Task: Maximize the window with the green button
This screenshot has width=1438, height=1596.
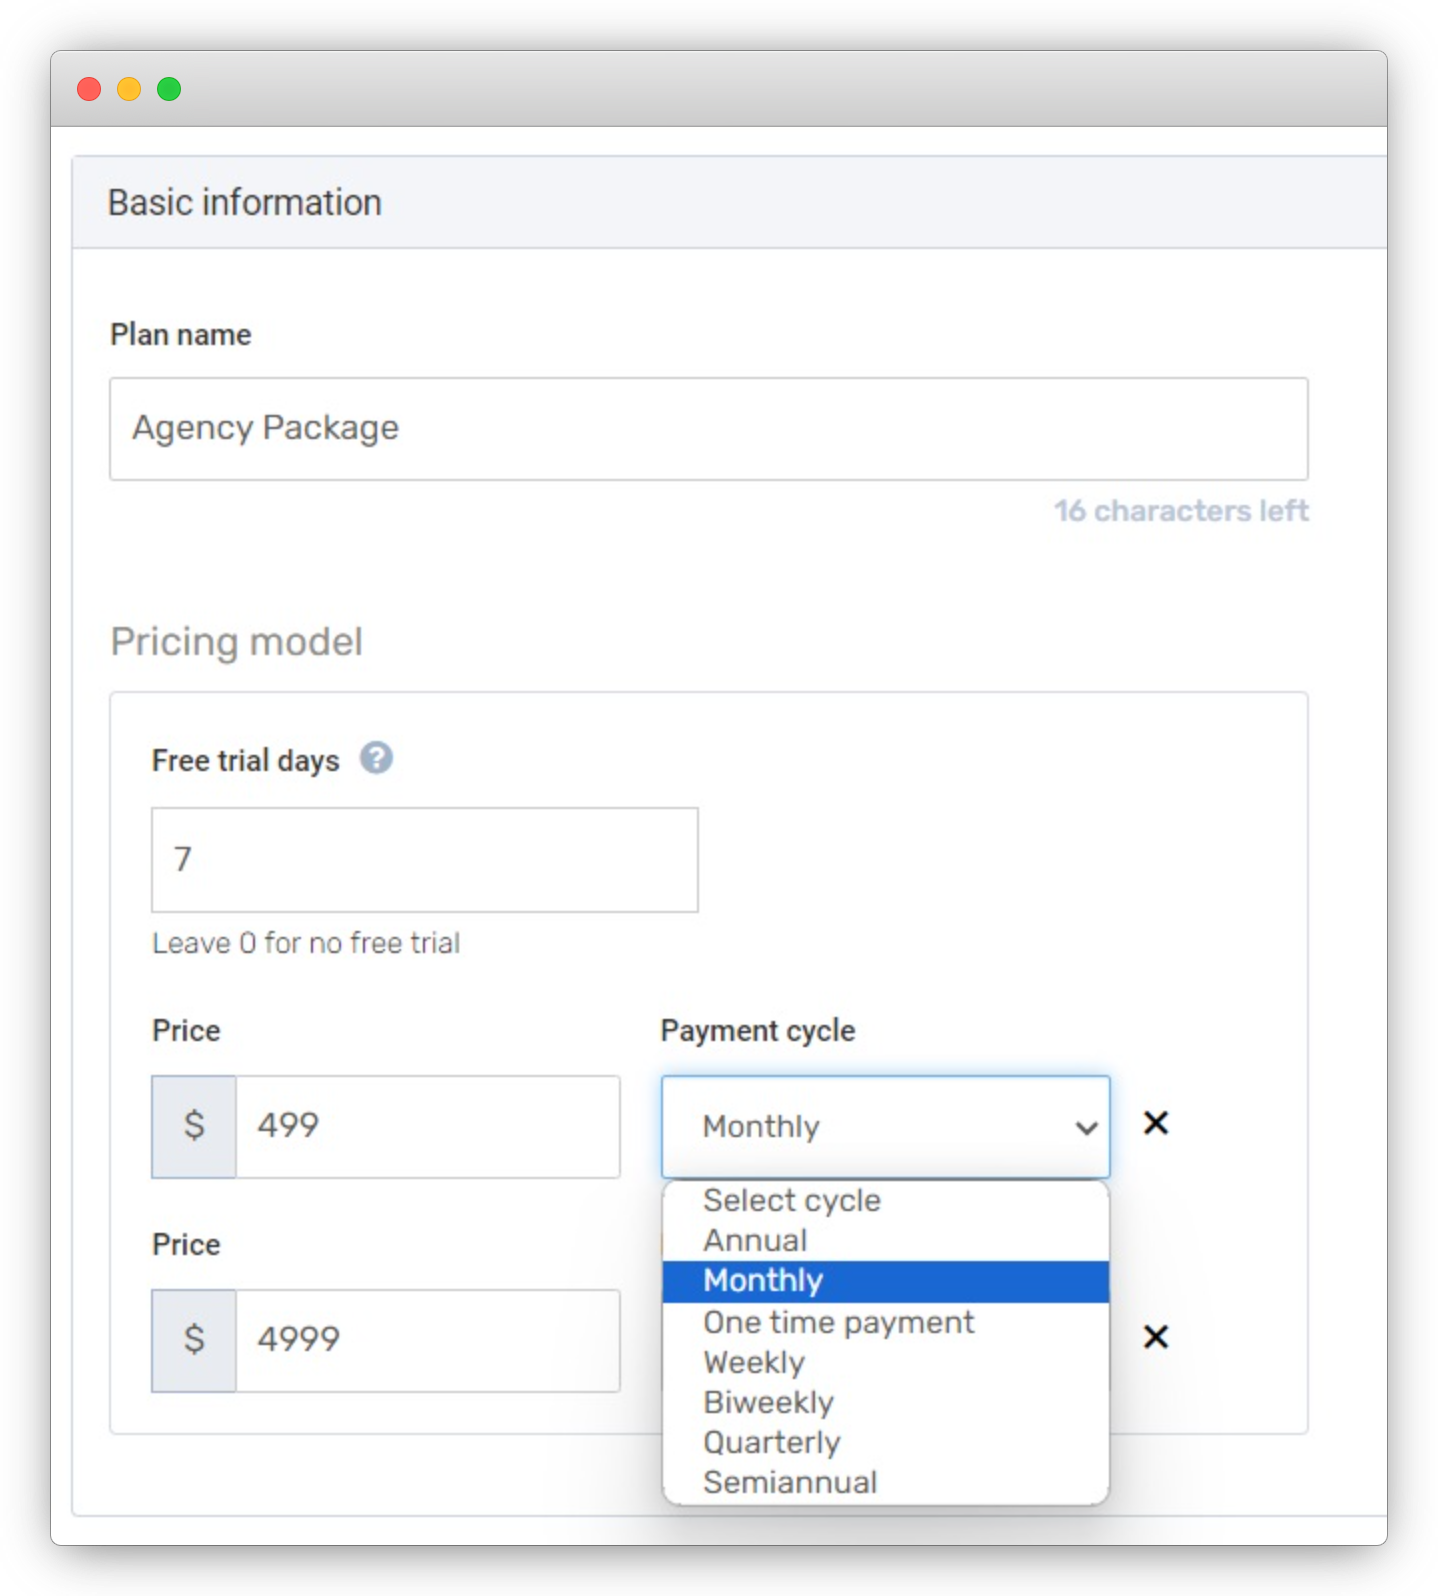Action: pyautogui.click(x=169, y=89)
